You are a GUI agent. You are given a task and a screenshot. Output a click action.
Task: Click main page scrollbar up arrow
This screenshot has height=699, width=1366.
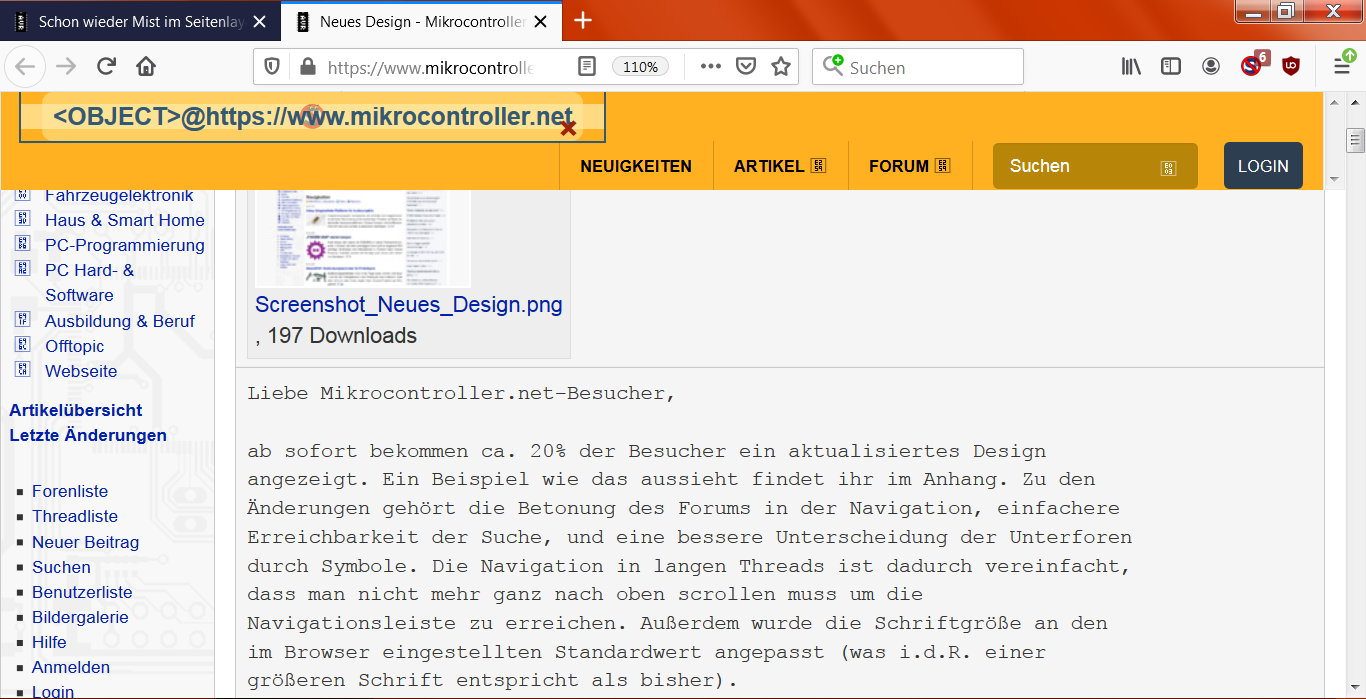click(x=1356, y=102)
